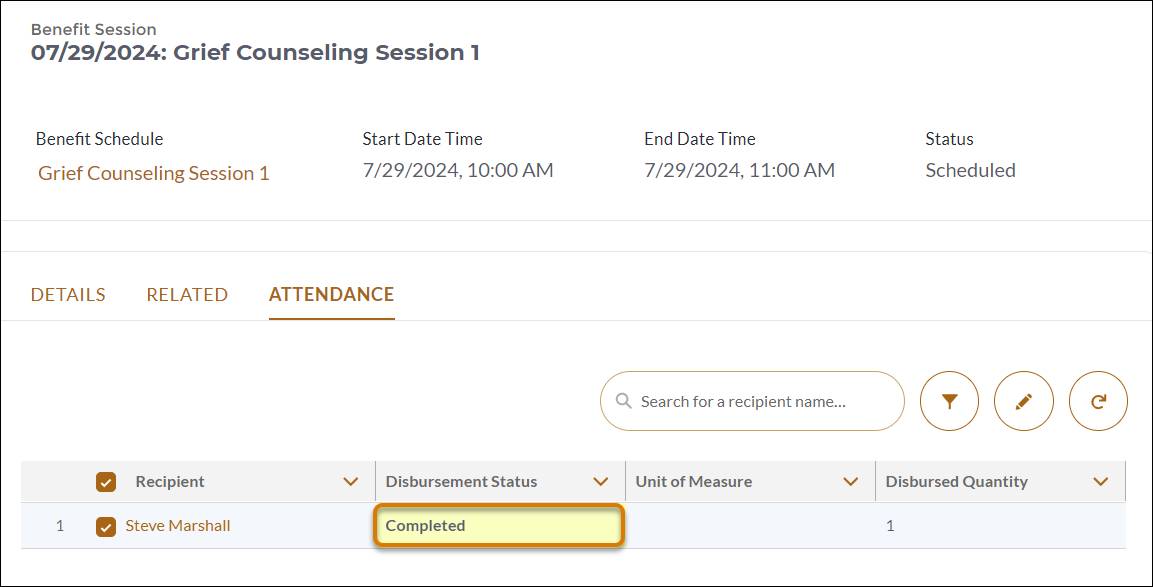
Task: Toggle the select-all checkbox in the table header
Action: coord(105,481)
